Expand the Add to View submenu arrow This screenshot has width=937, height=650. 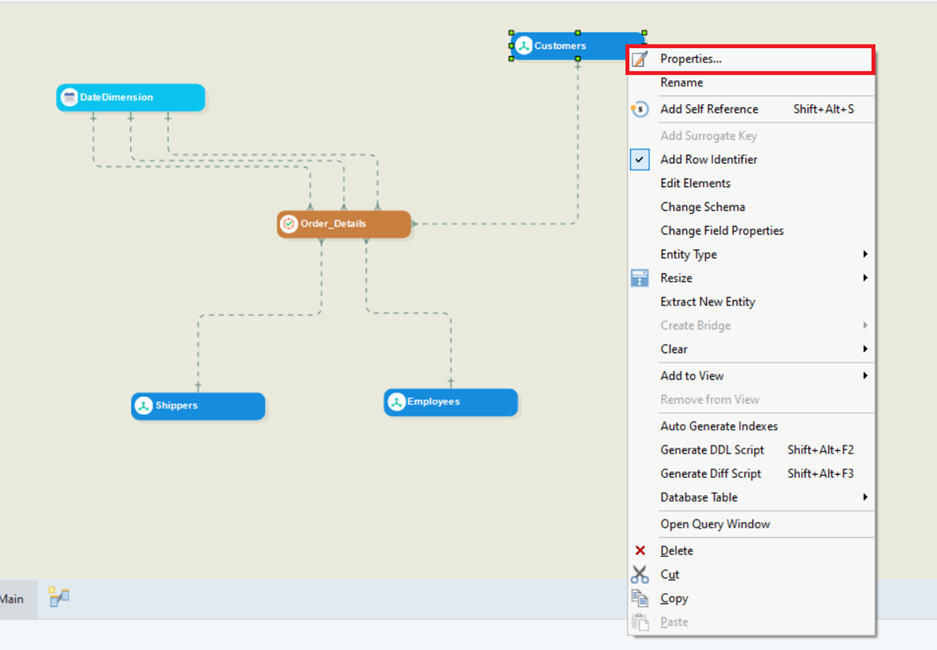865,376
